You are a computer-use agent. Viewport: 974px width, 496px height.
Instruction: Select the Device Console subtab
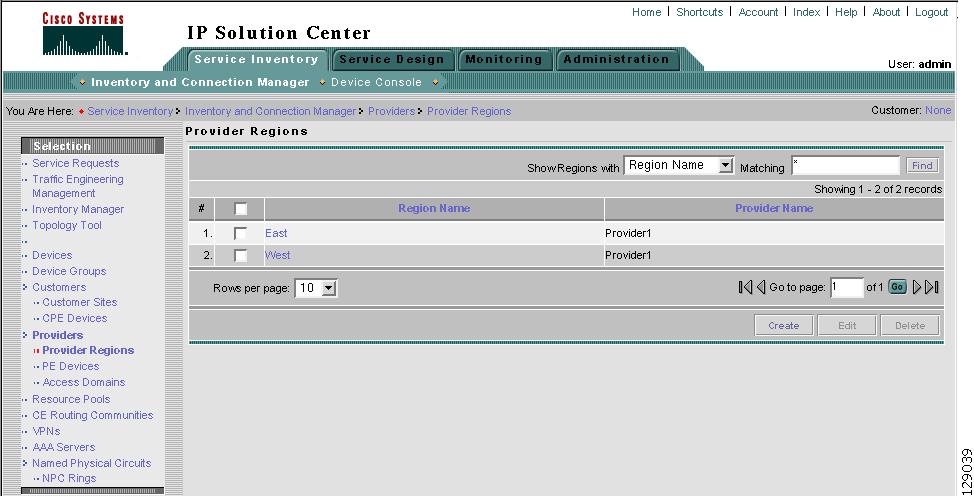tap(376, 82)
